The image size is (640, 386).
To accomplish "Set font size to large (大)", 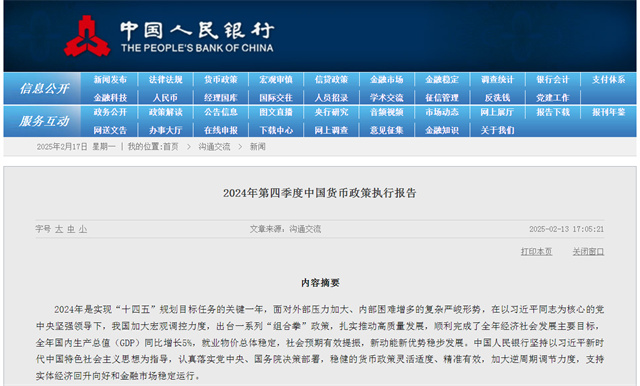I will click(x=59, y=229).
